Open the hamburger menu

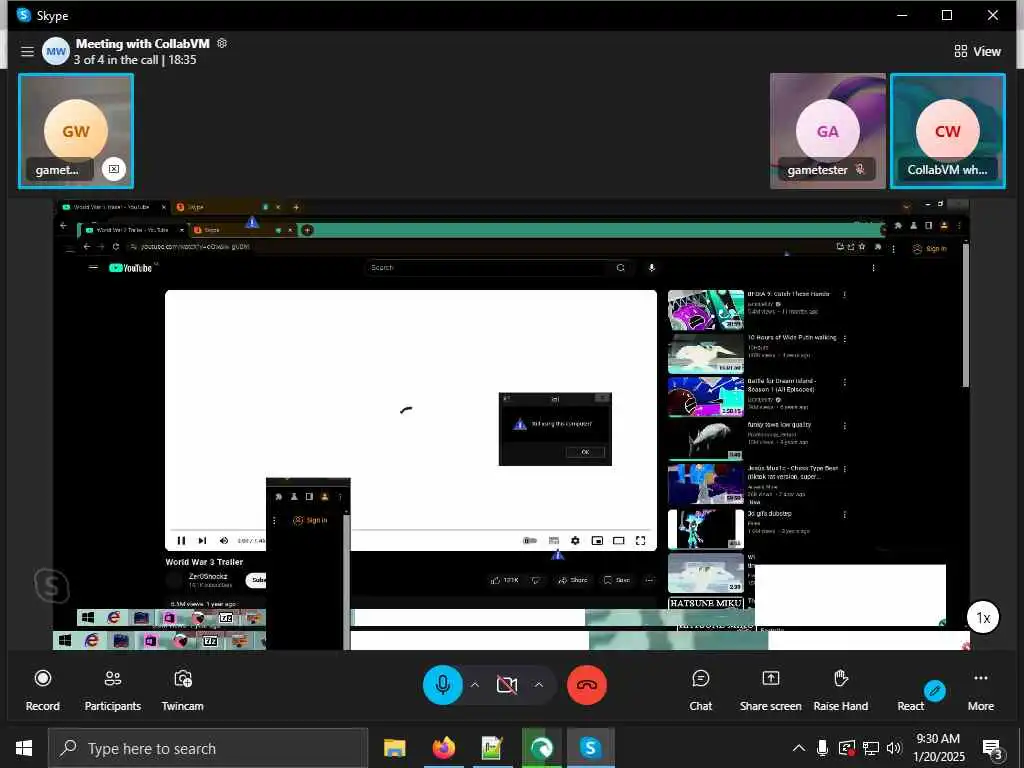[27, 51]
